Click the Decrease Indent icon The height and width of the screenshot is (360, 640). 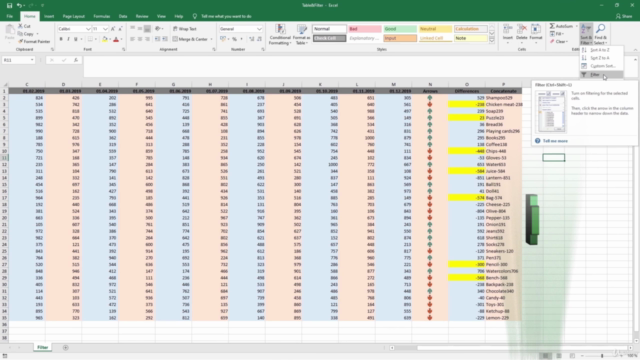click(158, 39)
